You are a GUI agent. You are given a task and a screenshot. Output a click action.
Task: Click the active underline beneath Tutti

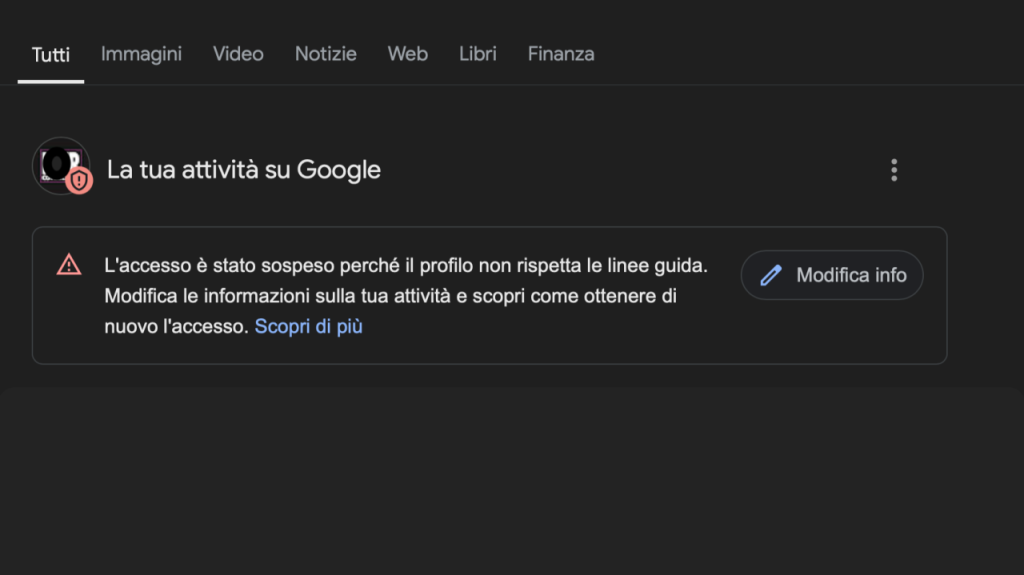click(x=51, y=82)
